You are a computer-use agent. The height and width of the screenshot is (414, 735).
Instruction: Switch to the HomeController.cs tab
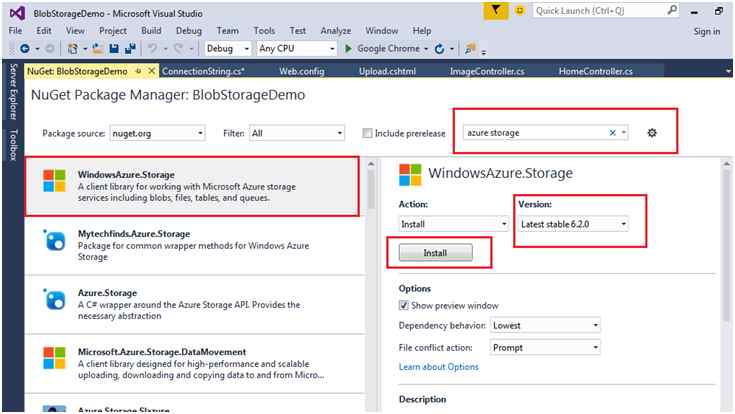click(595, 71)
